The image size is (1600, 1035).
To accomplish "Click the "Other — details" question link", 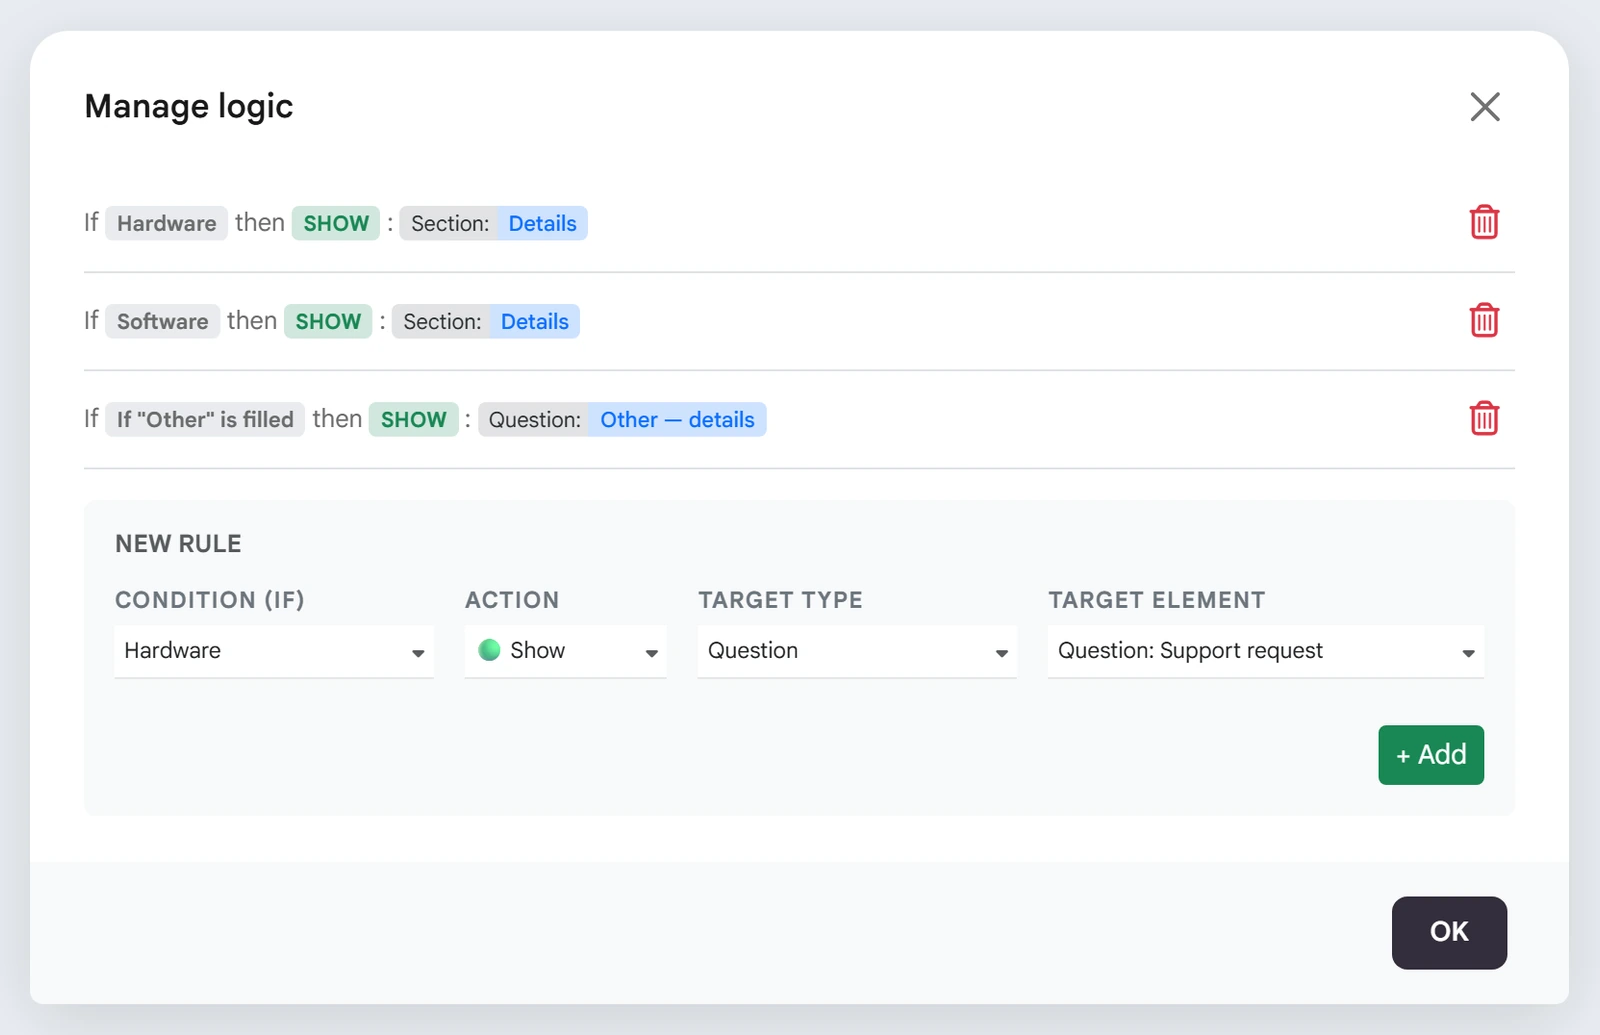I will click(677, 419).
